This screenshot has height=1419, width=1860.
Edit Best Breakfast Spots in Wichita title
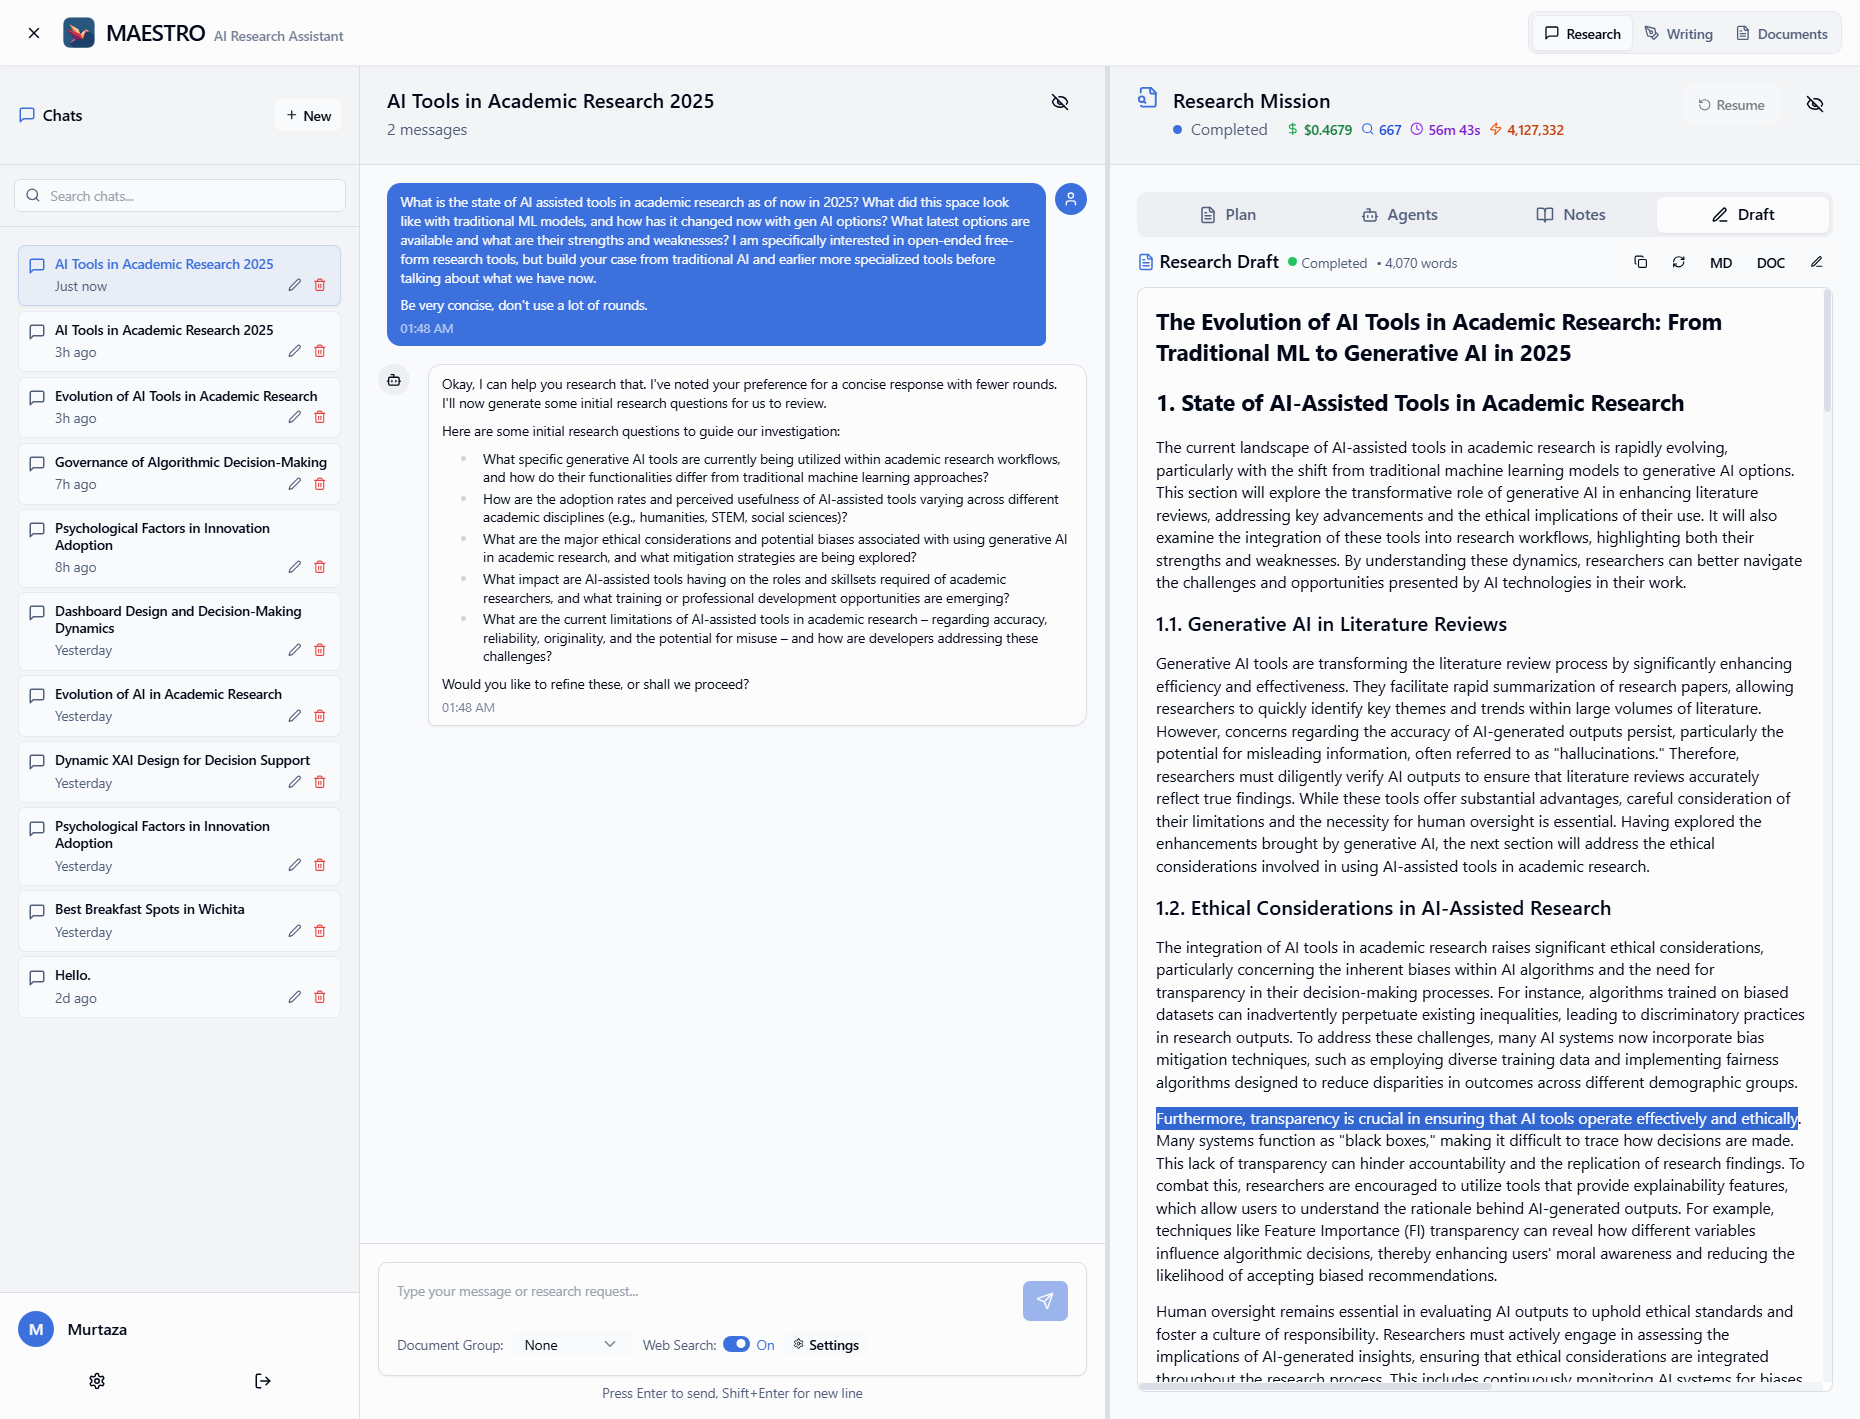294,931
